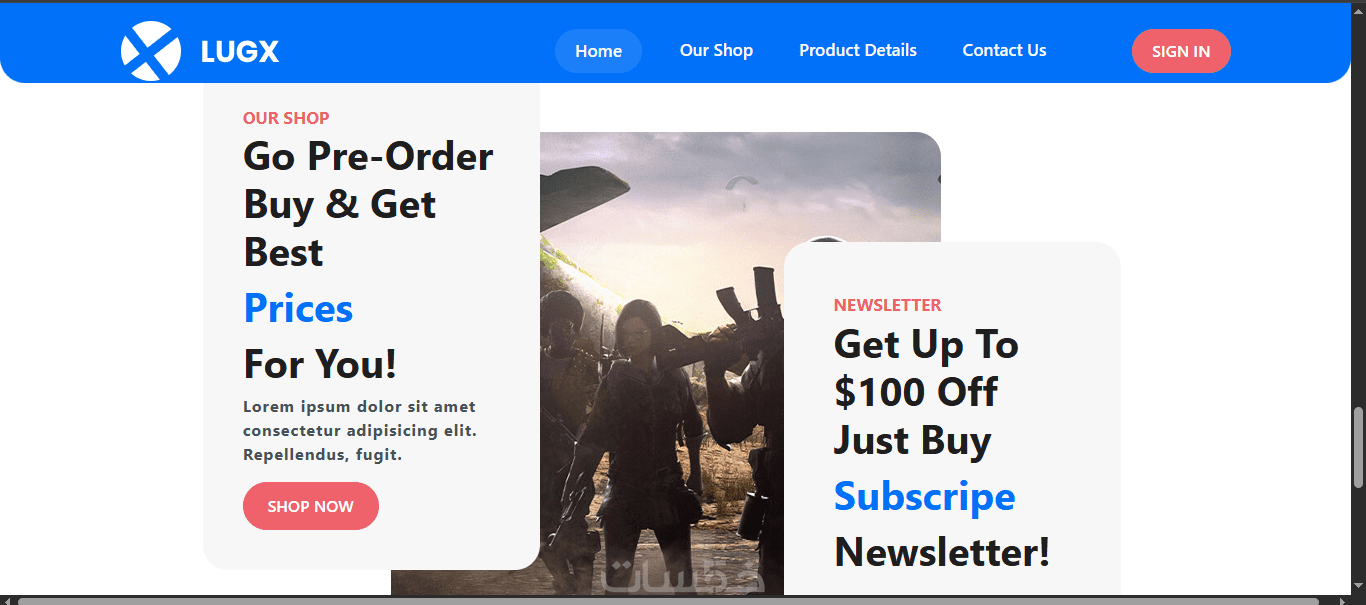This screenshot has width=1366, height=605.
Task: Click the blue Subscripe heading word
Action: click(x=925, y=496)
